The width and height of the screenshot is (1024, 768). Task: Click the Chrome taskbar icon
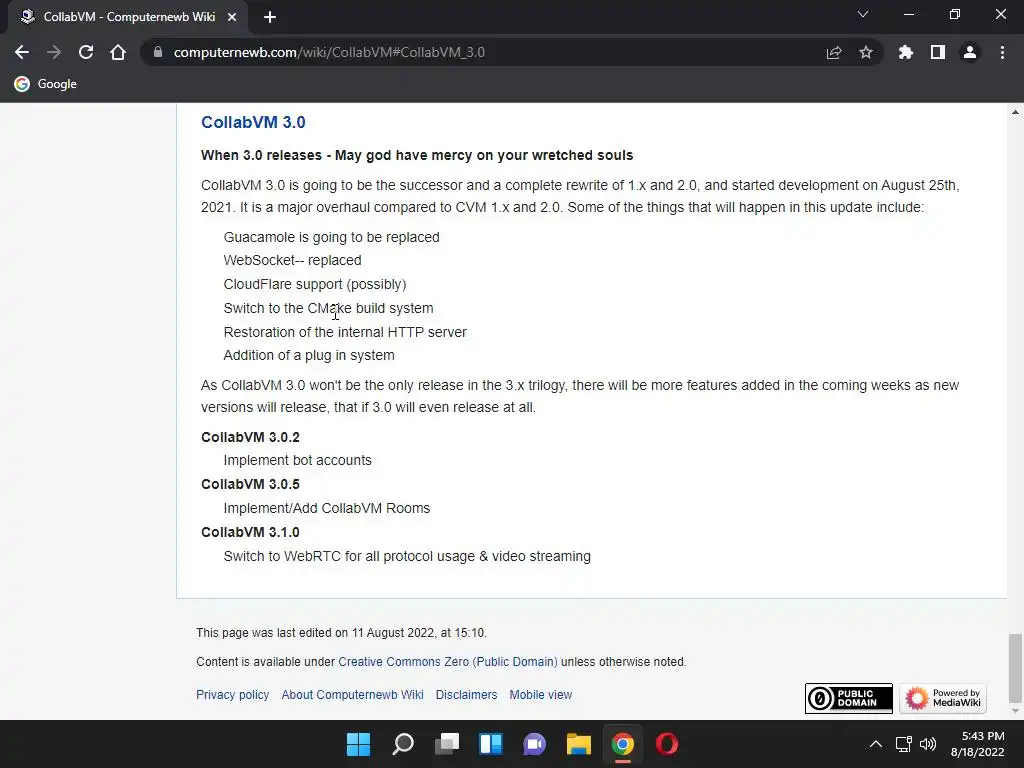click(622, 744)
